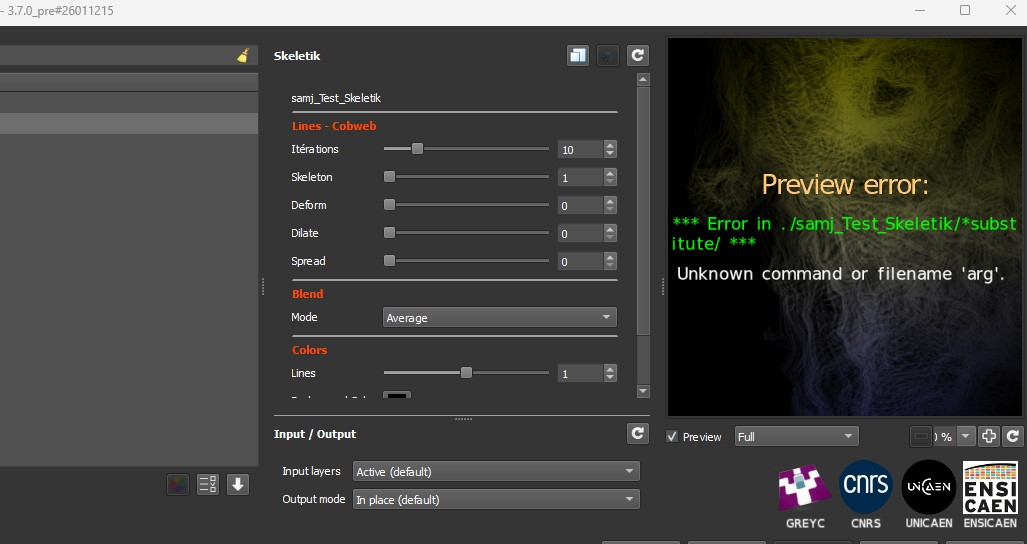The image size is (1027, 544).
Task: Click the filter selection mode list icon
Action: coord(208,484)
